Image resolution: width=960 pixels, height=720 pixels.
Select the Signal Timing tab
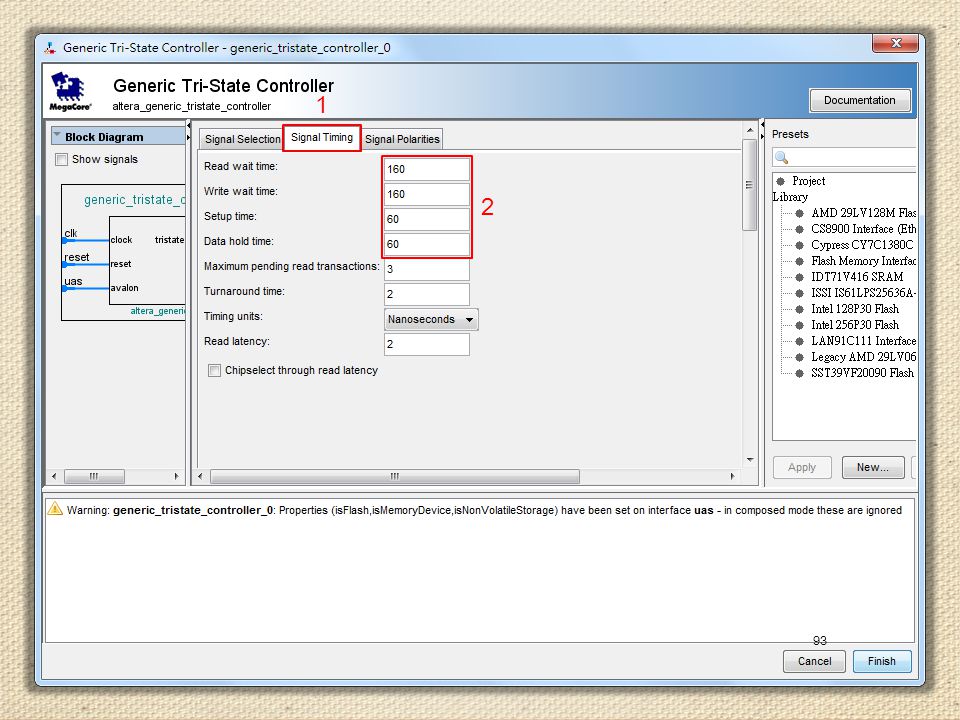point(322,138)
